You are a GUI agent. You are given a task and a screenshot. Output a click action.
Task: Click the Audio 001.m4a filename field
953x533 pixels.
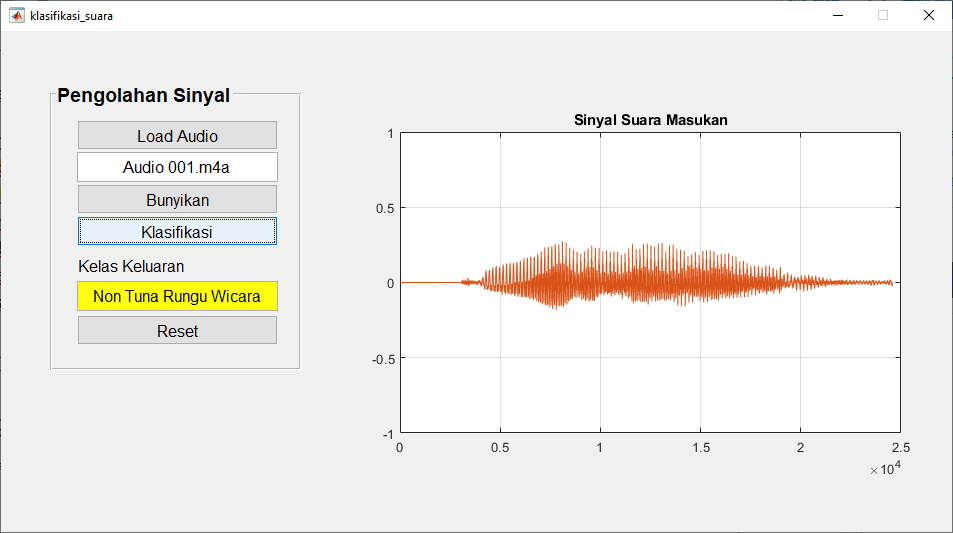click(177, 167)
